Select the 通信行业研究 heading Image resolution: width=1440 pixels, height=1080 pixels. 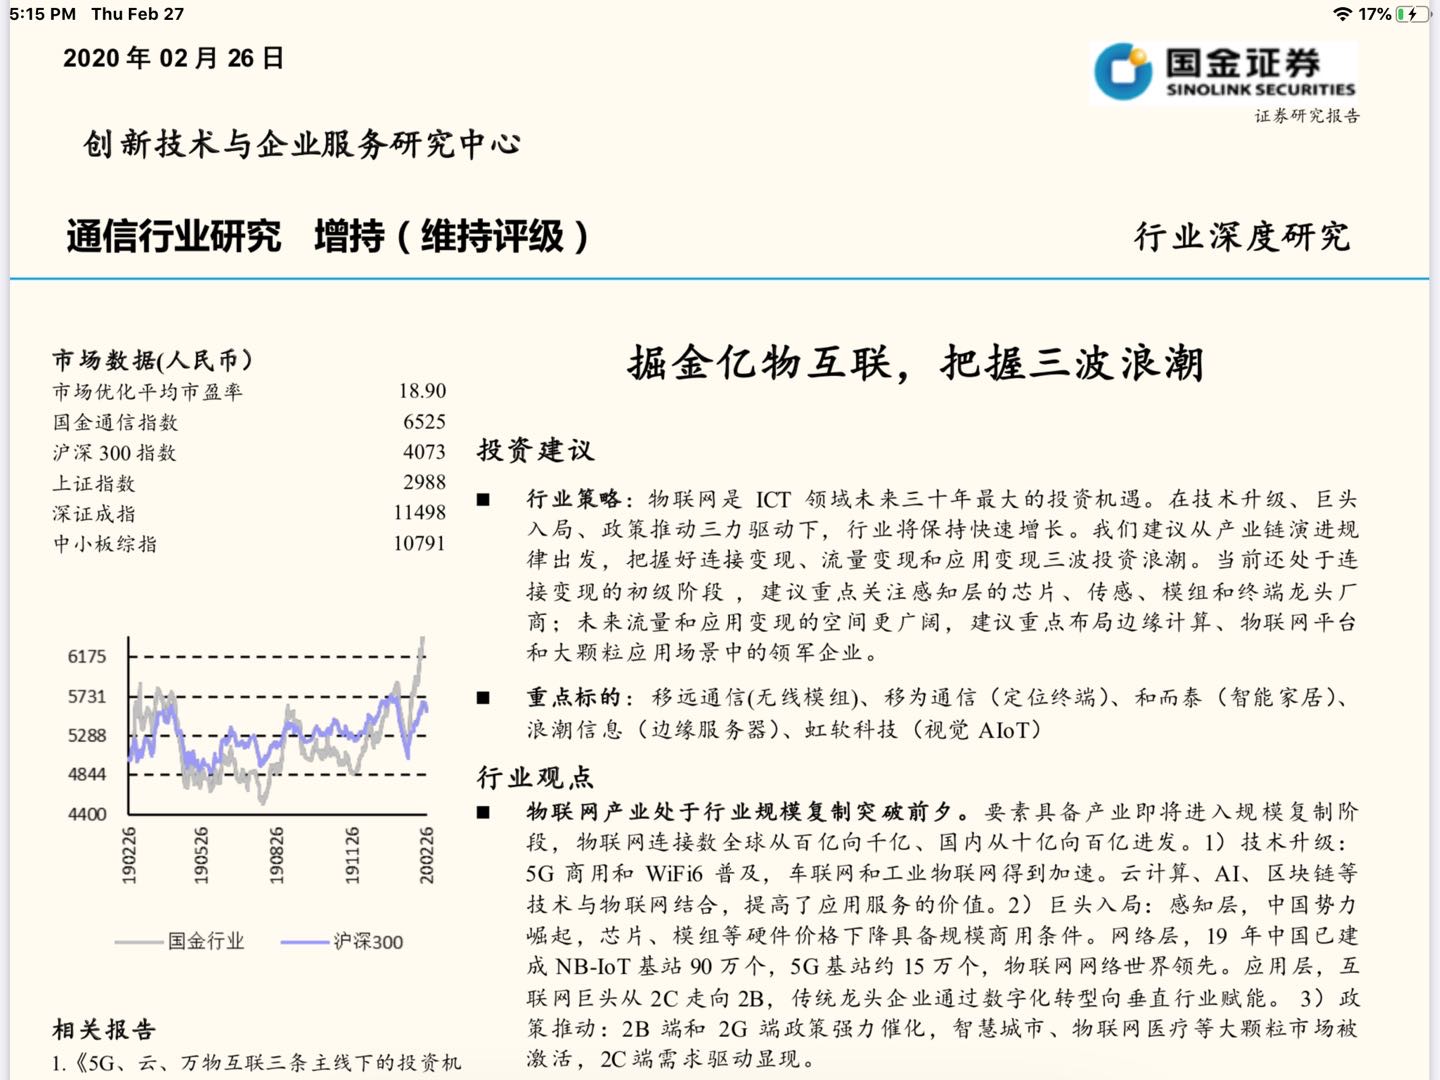pyautogui.click(x=174, y=236)
